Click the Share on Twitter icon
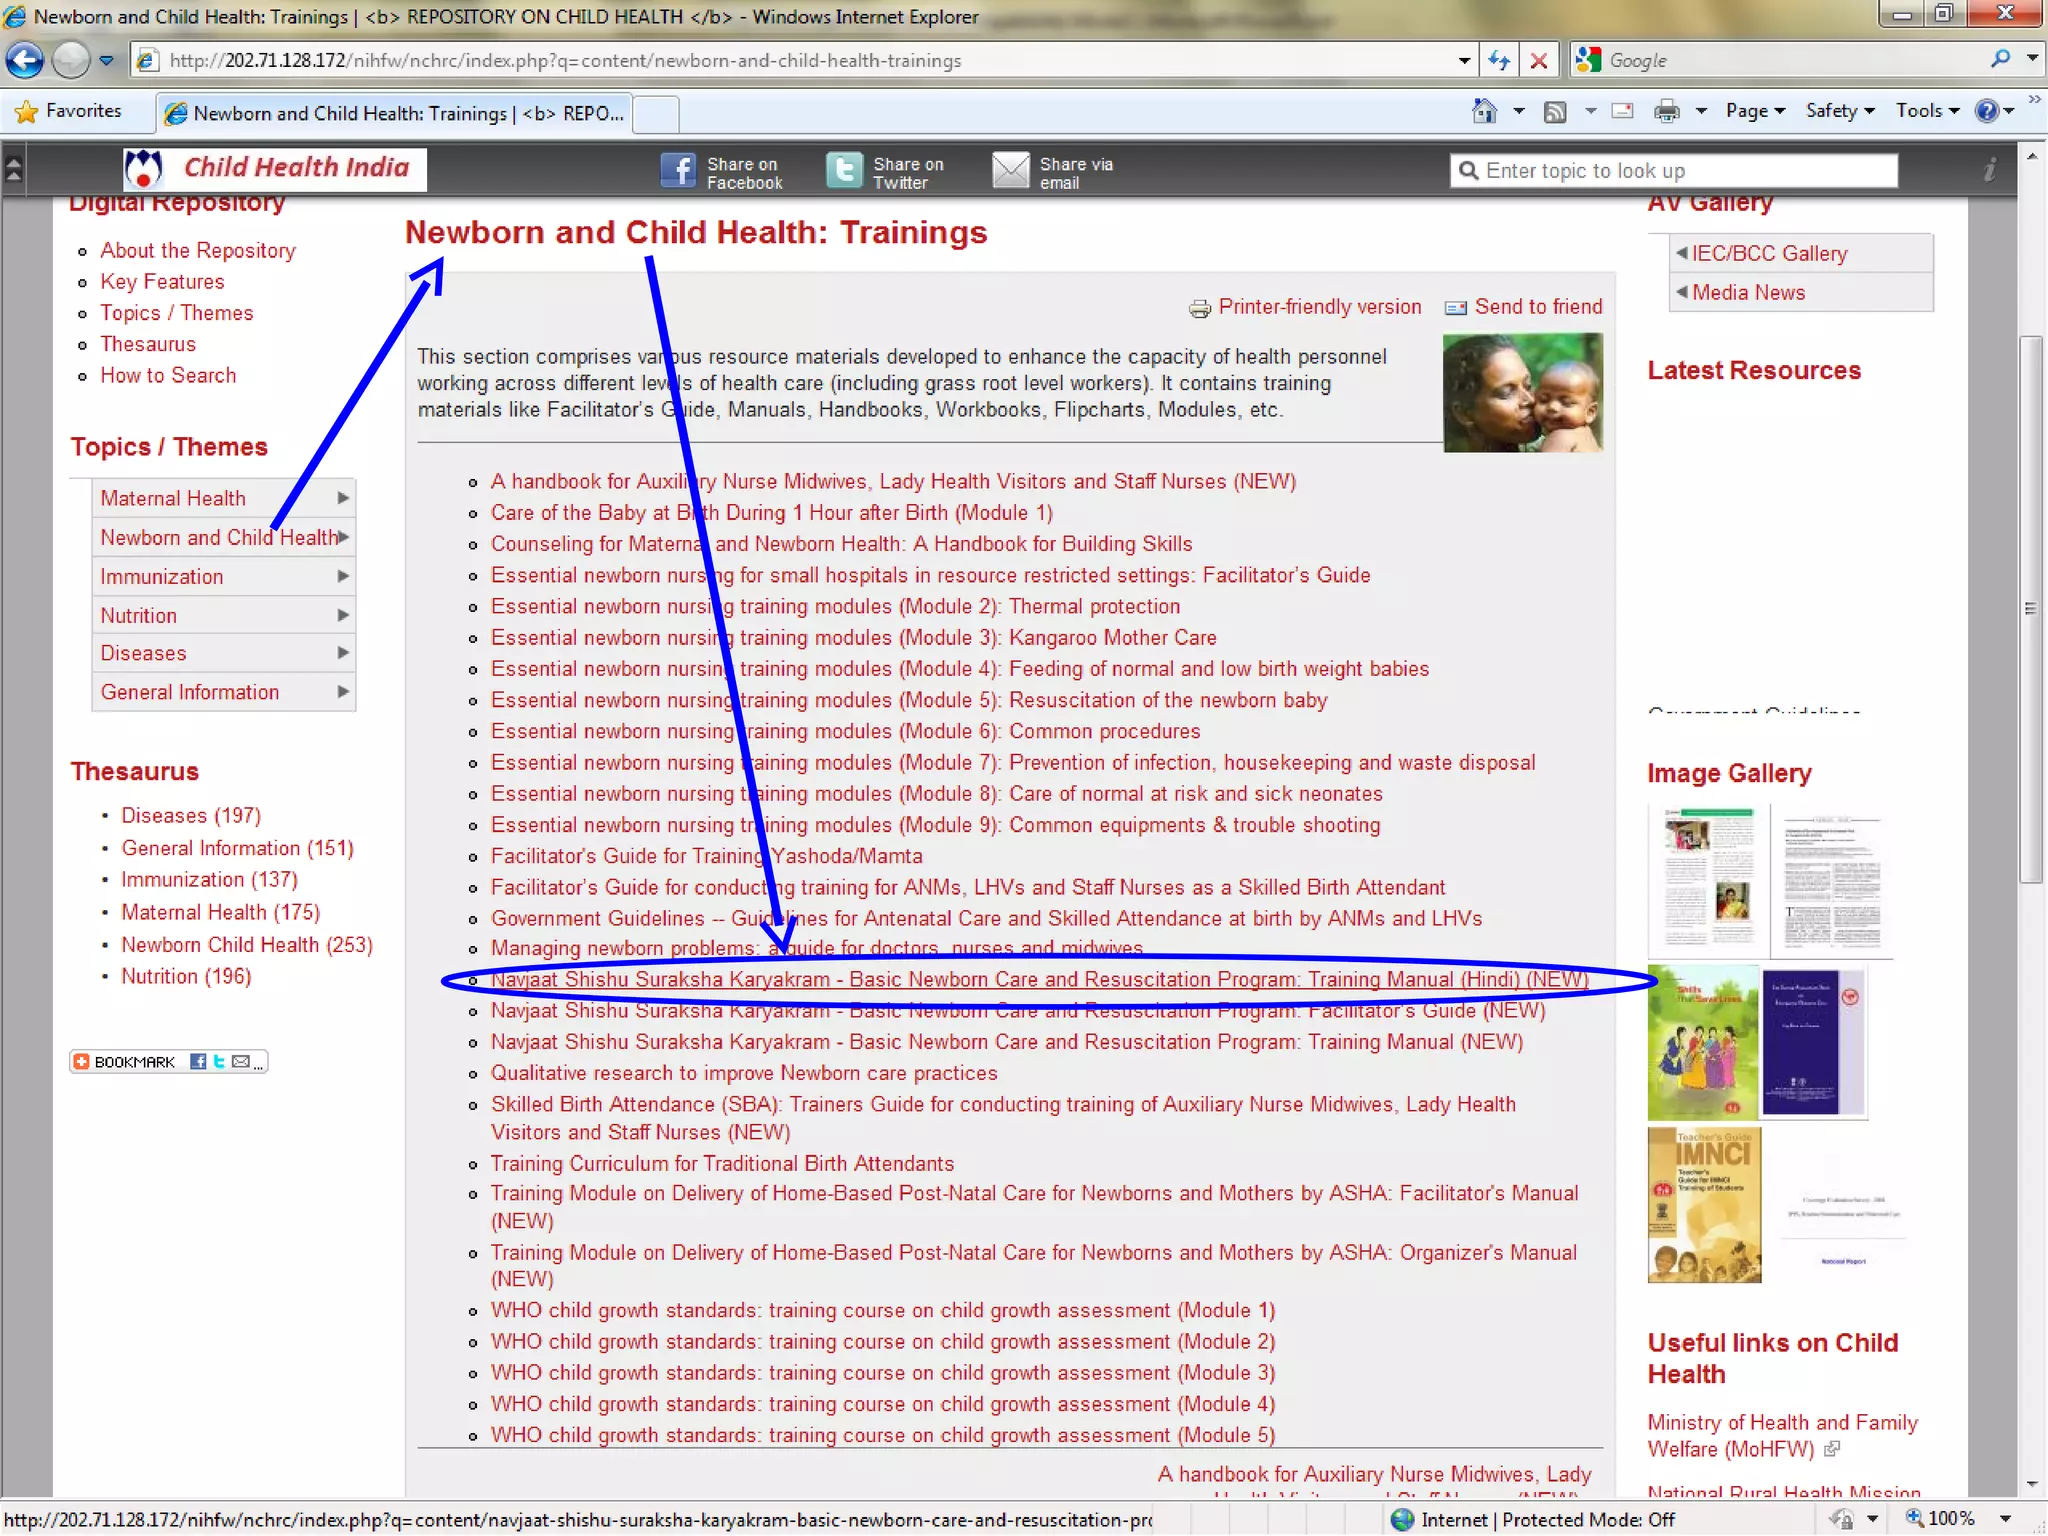The image size is (2048, 1536). coord(844,171)
